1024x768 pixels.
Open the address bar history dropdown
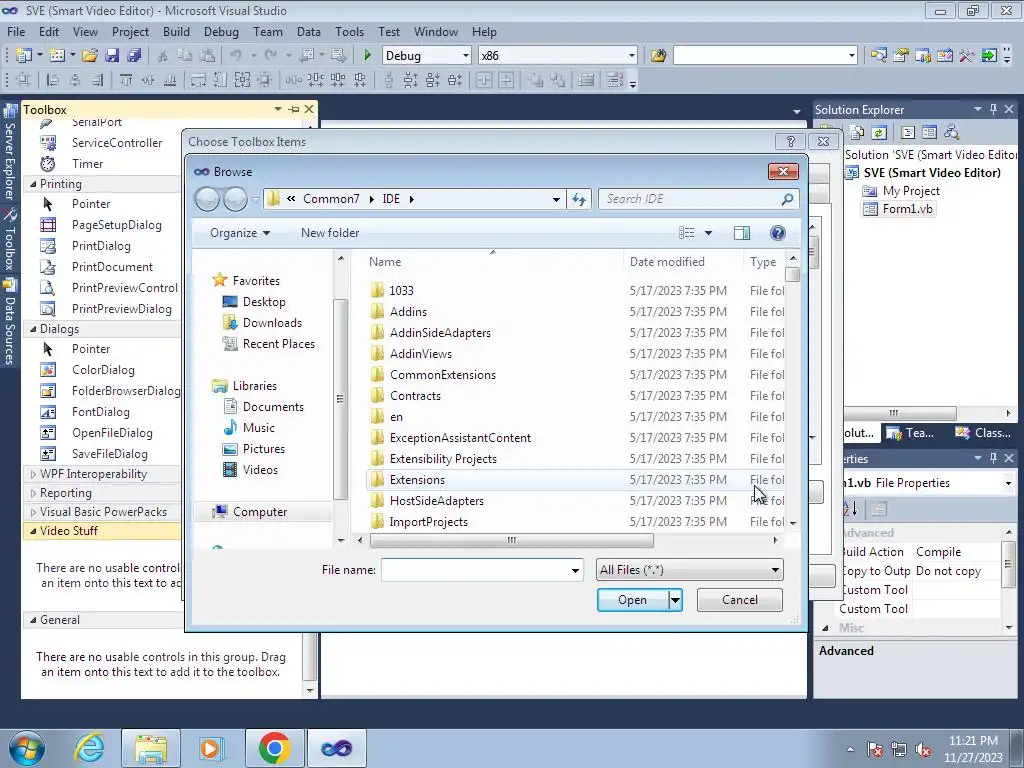point(556,199)
